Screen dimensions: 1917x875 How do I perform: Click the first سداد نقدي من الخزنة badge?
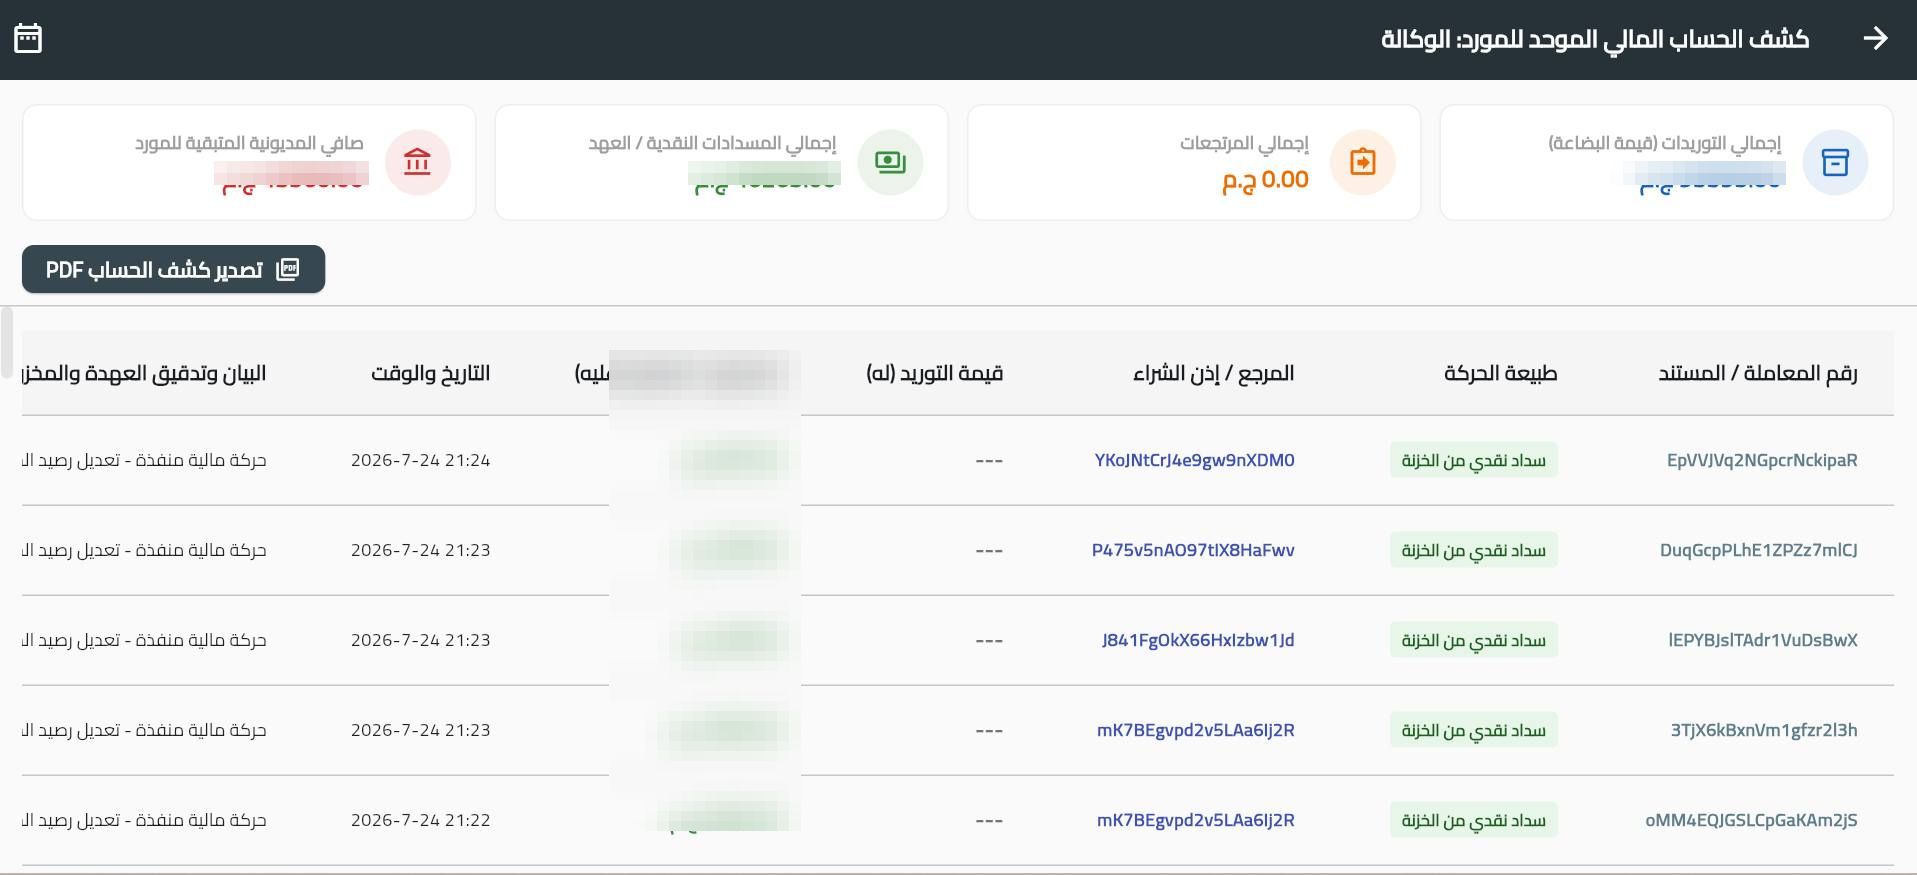pyautogui.click(x=1474, y=460)
